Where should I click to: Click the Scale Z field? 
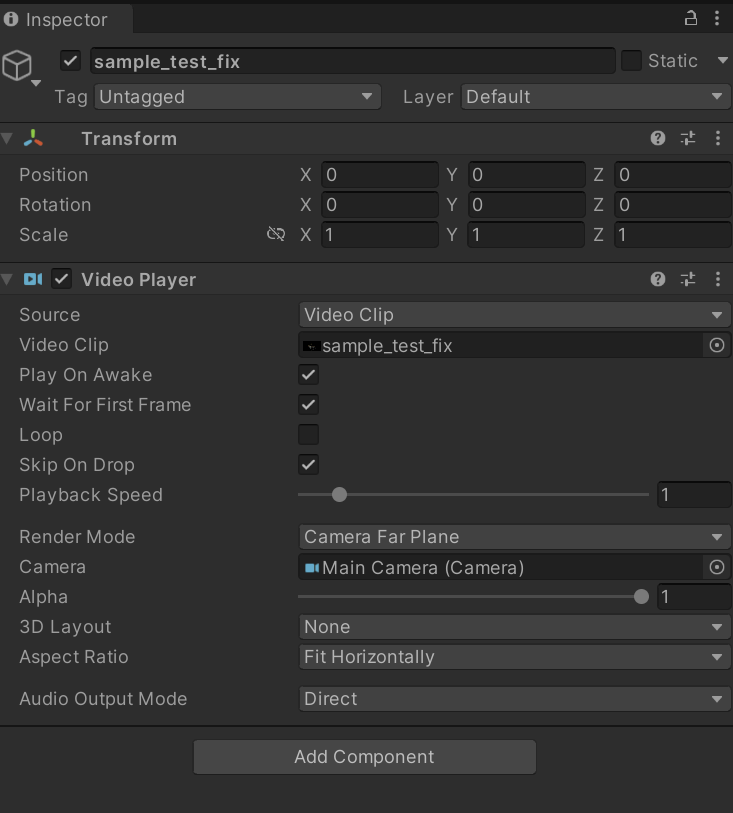673,235
